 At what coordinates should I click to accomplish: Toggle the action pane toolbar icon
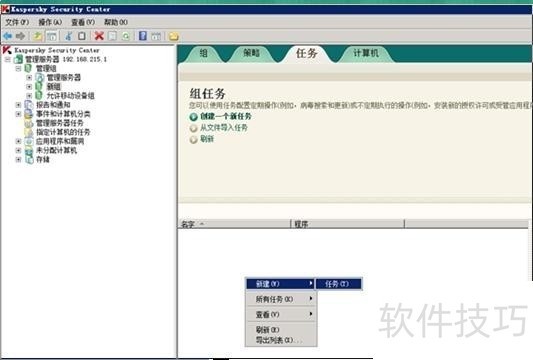point(156,36)
